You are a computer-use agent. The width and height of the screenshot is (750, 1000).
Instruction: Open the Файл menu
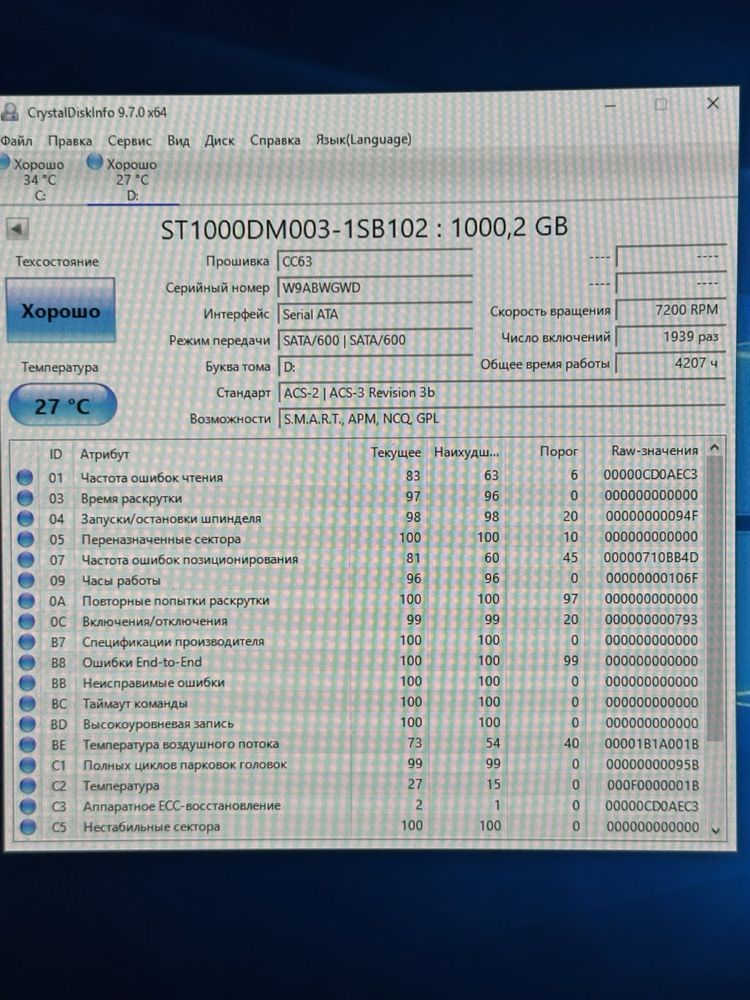coord(16,140)
